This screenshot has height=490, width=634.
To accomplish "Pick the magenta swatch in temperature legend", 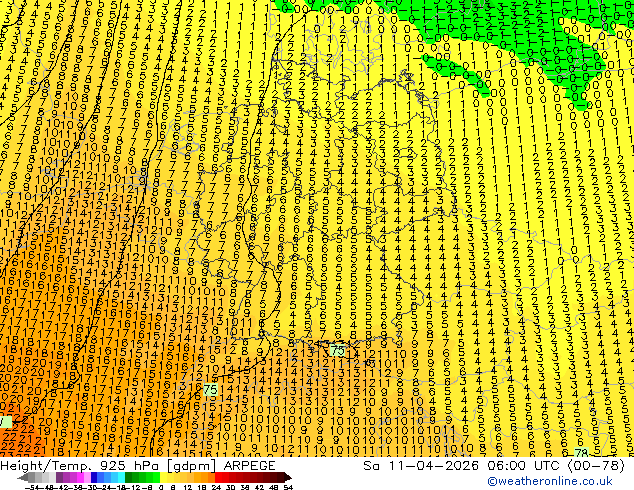I will tap(80, 478).
